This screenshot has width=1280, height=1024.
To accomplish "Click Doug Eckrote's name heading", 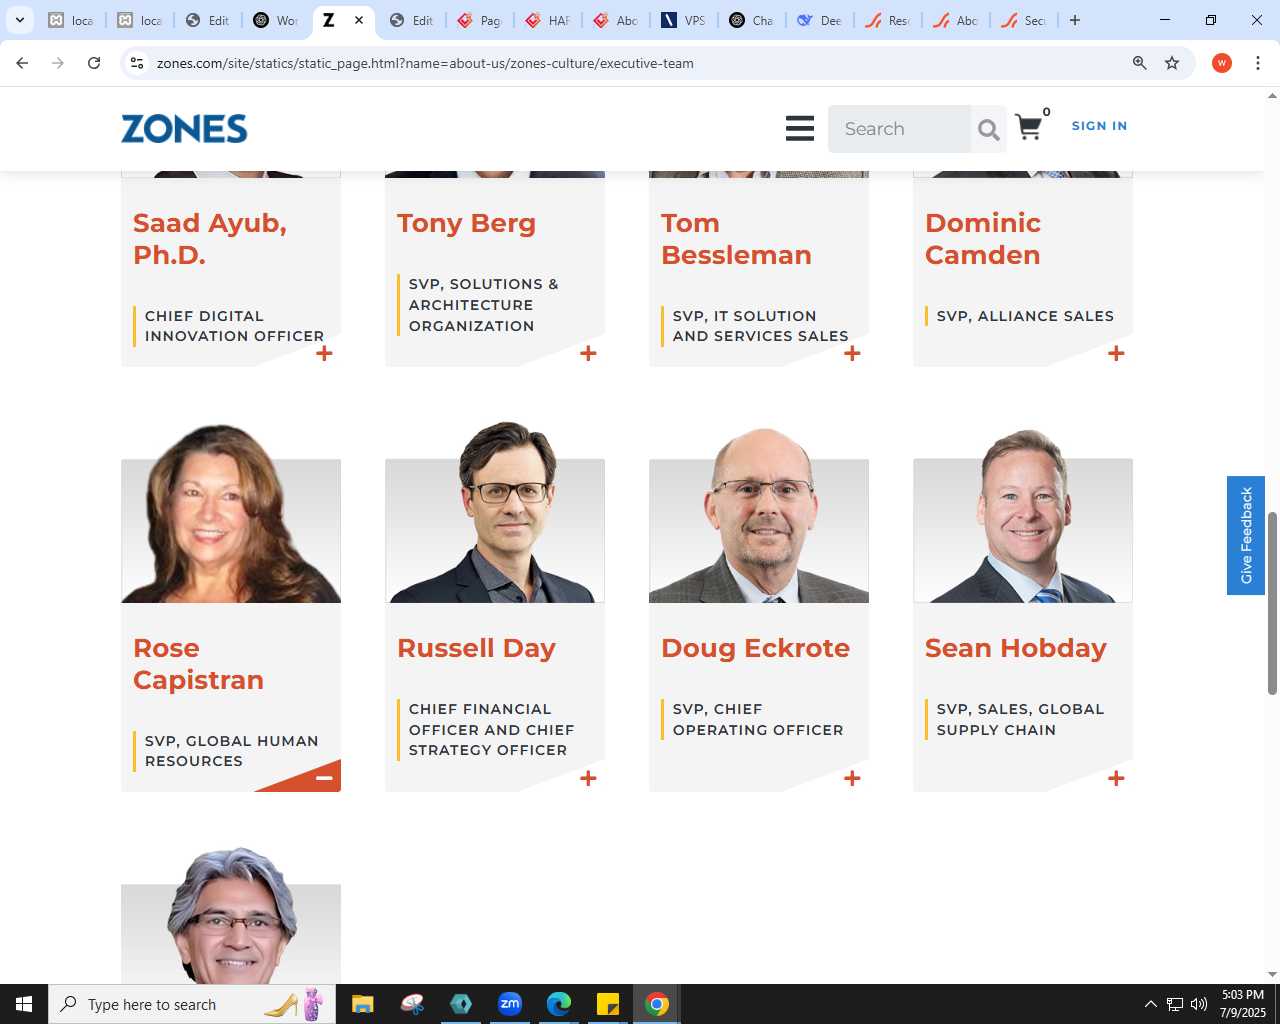I will 755,648.
